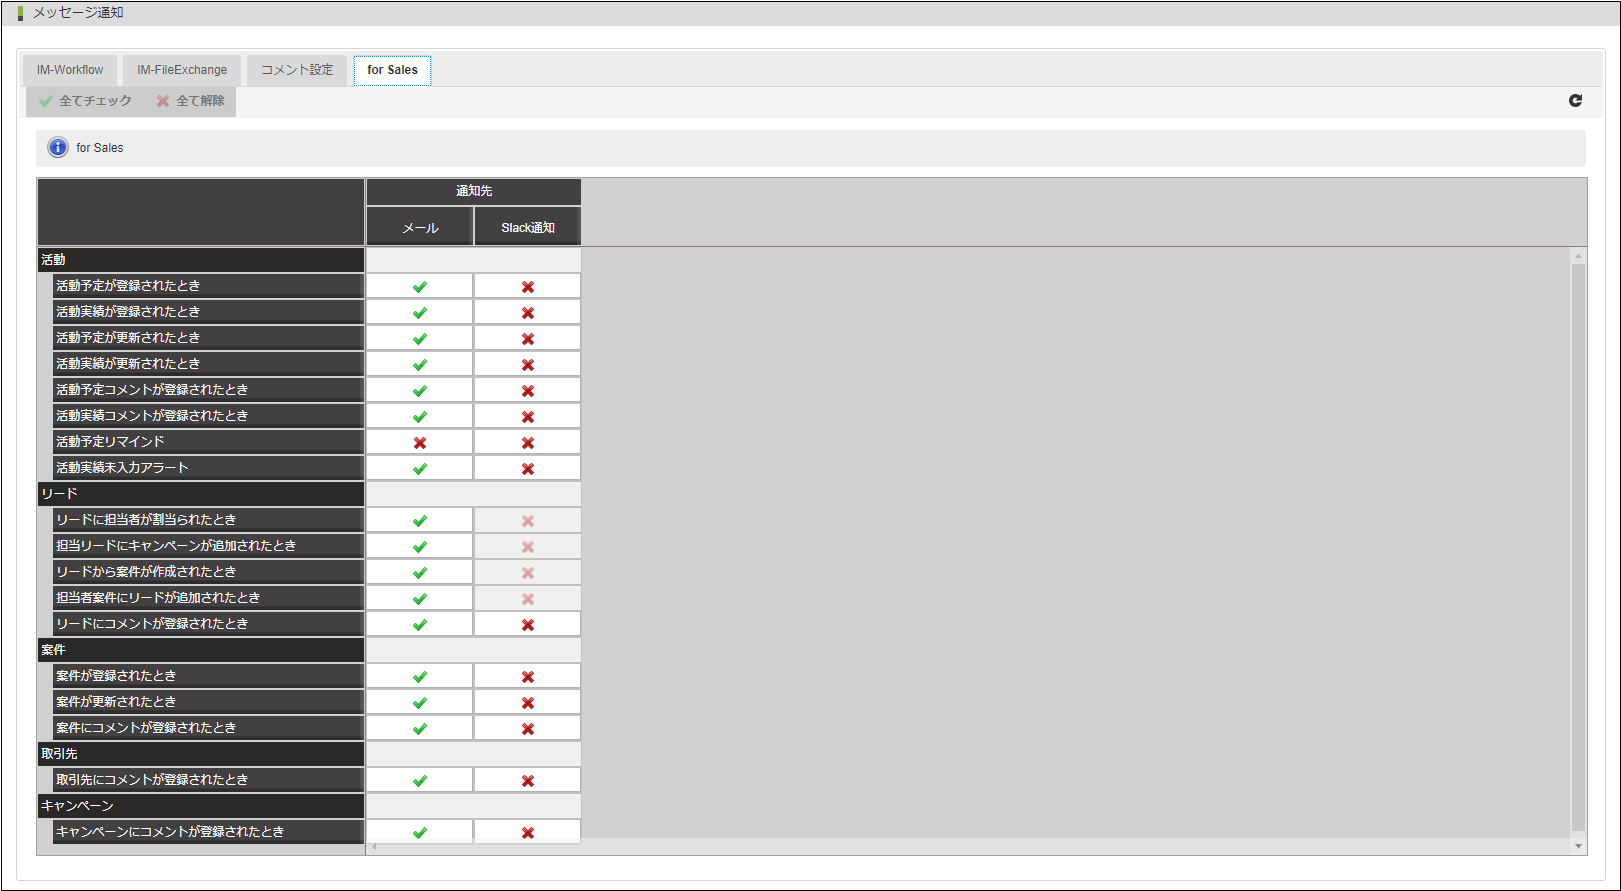Click the 通知先 header cell
Screen dimensions: 1621x891
click(x=474, y=191)
